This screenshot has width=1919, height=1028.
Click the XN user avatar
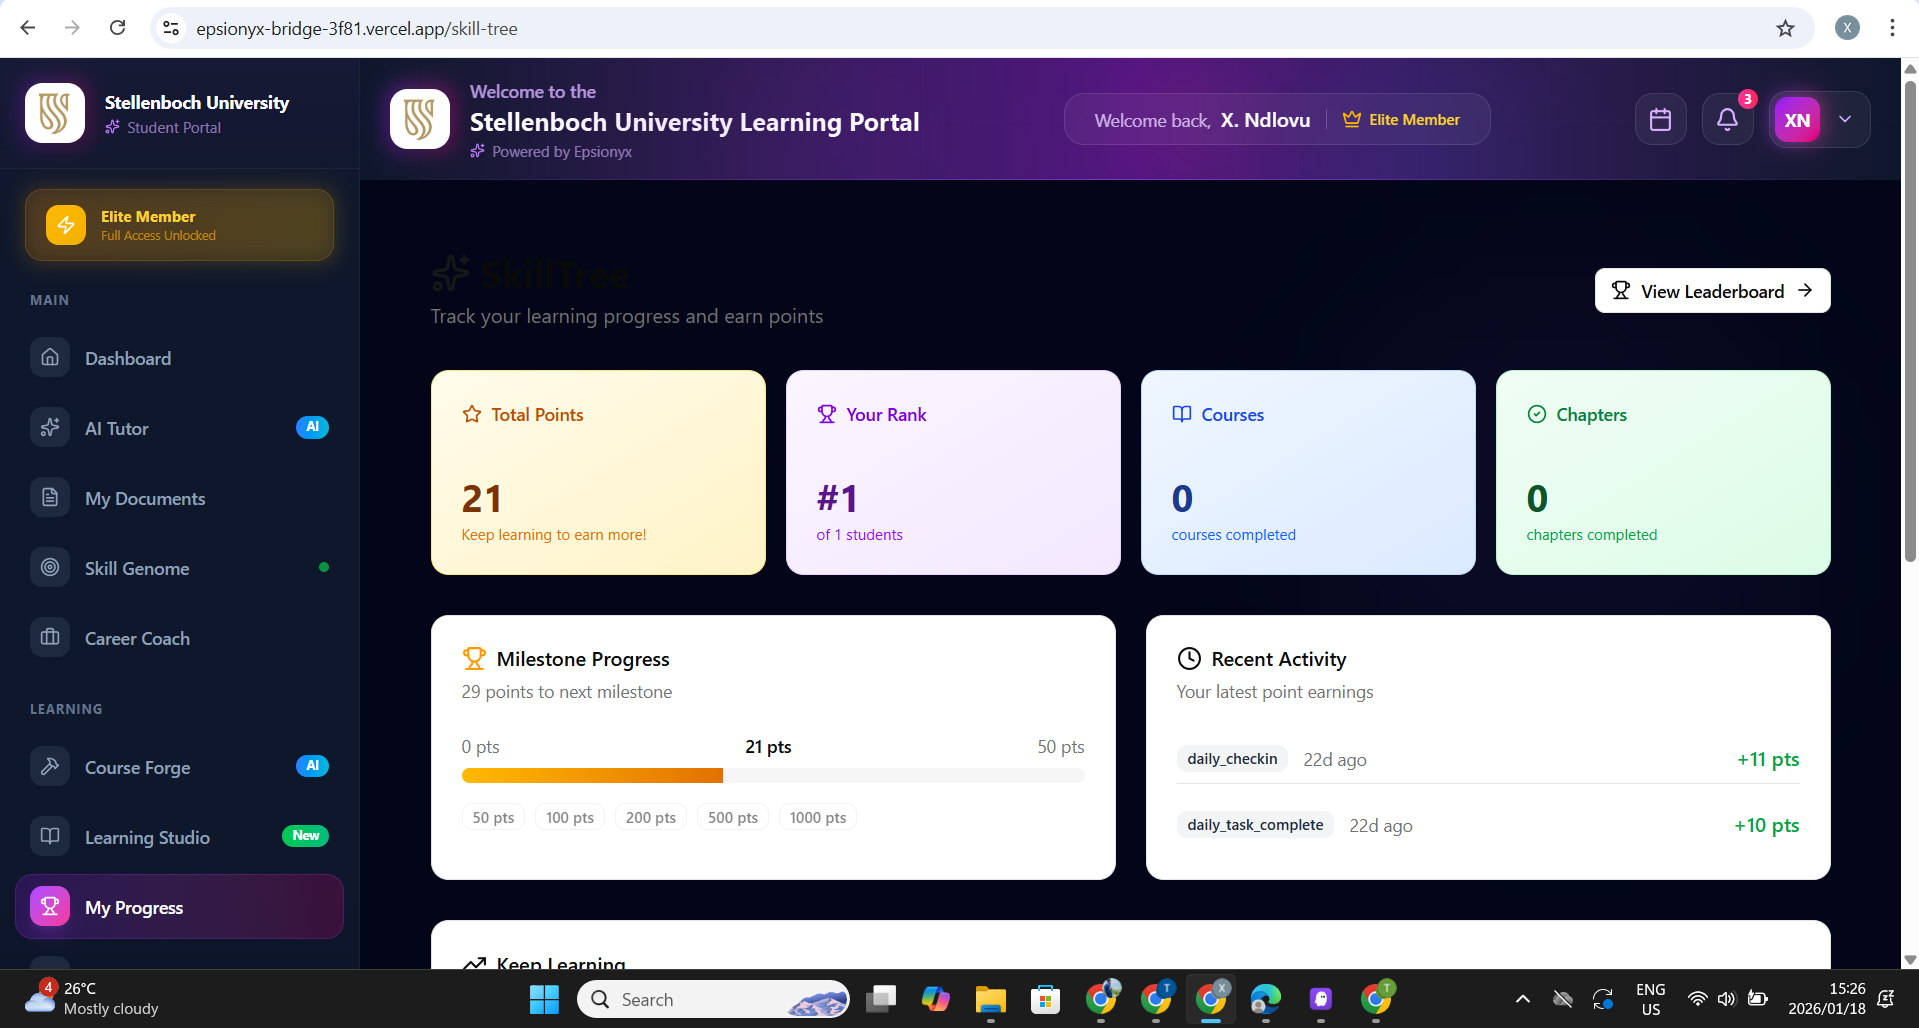click(1797, 120)
